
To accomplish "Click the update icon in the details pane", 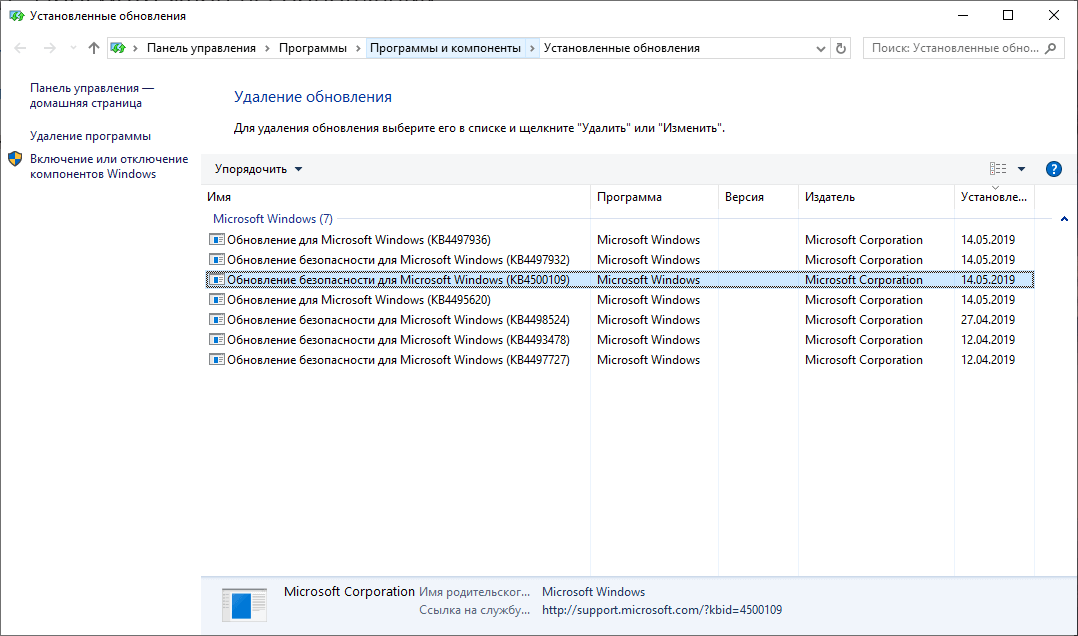I will 244,604.
